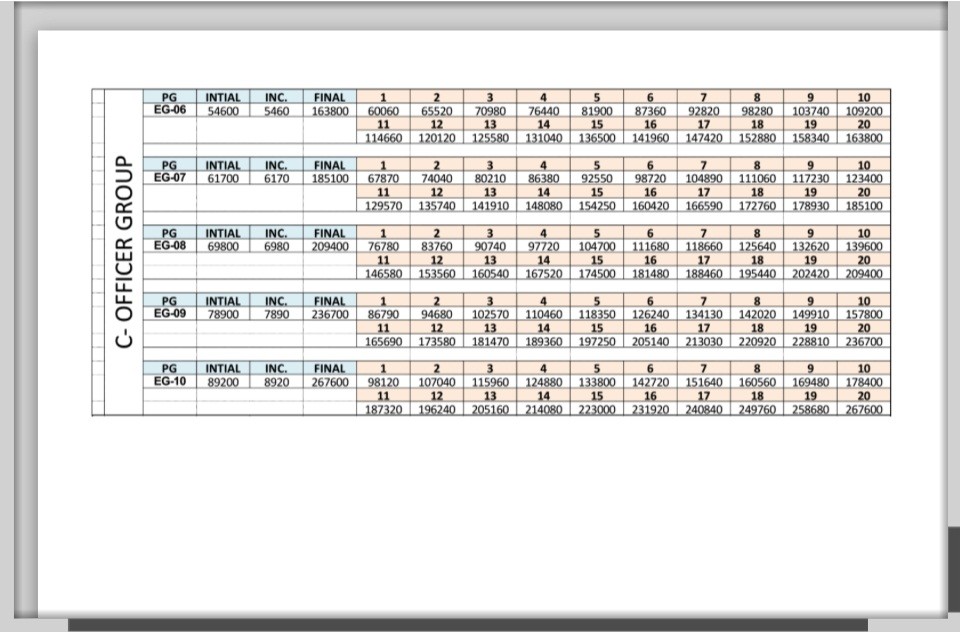Click the EG-07 pay grade cell
The image size is (960, 640).
(x=169, y=178)
